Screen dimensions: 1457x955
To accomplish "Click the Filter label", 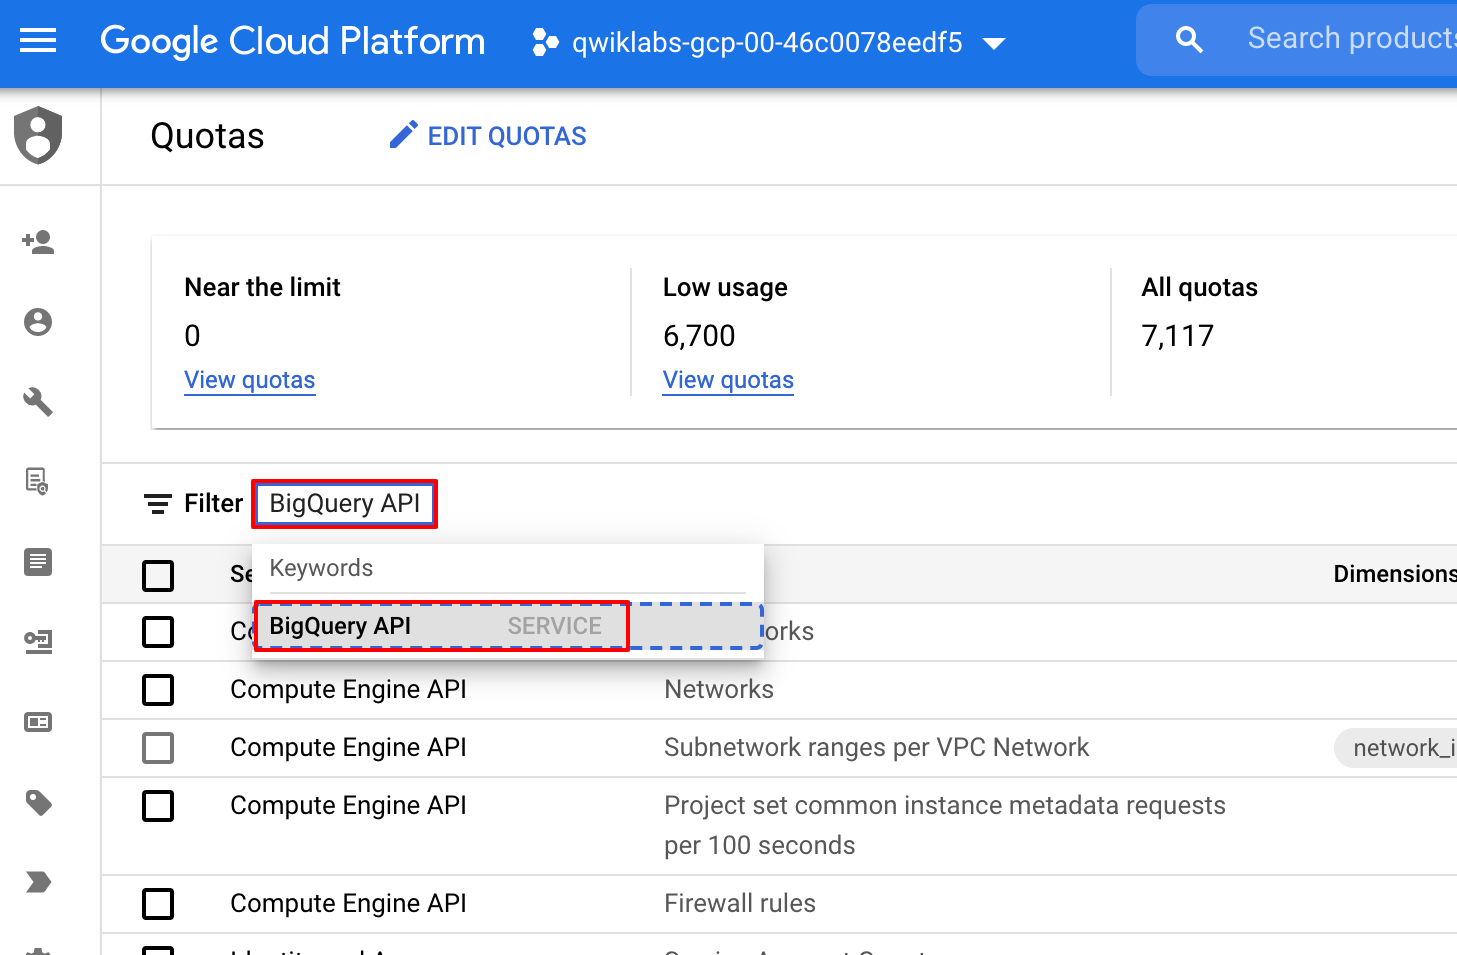I will coord(213,503).
